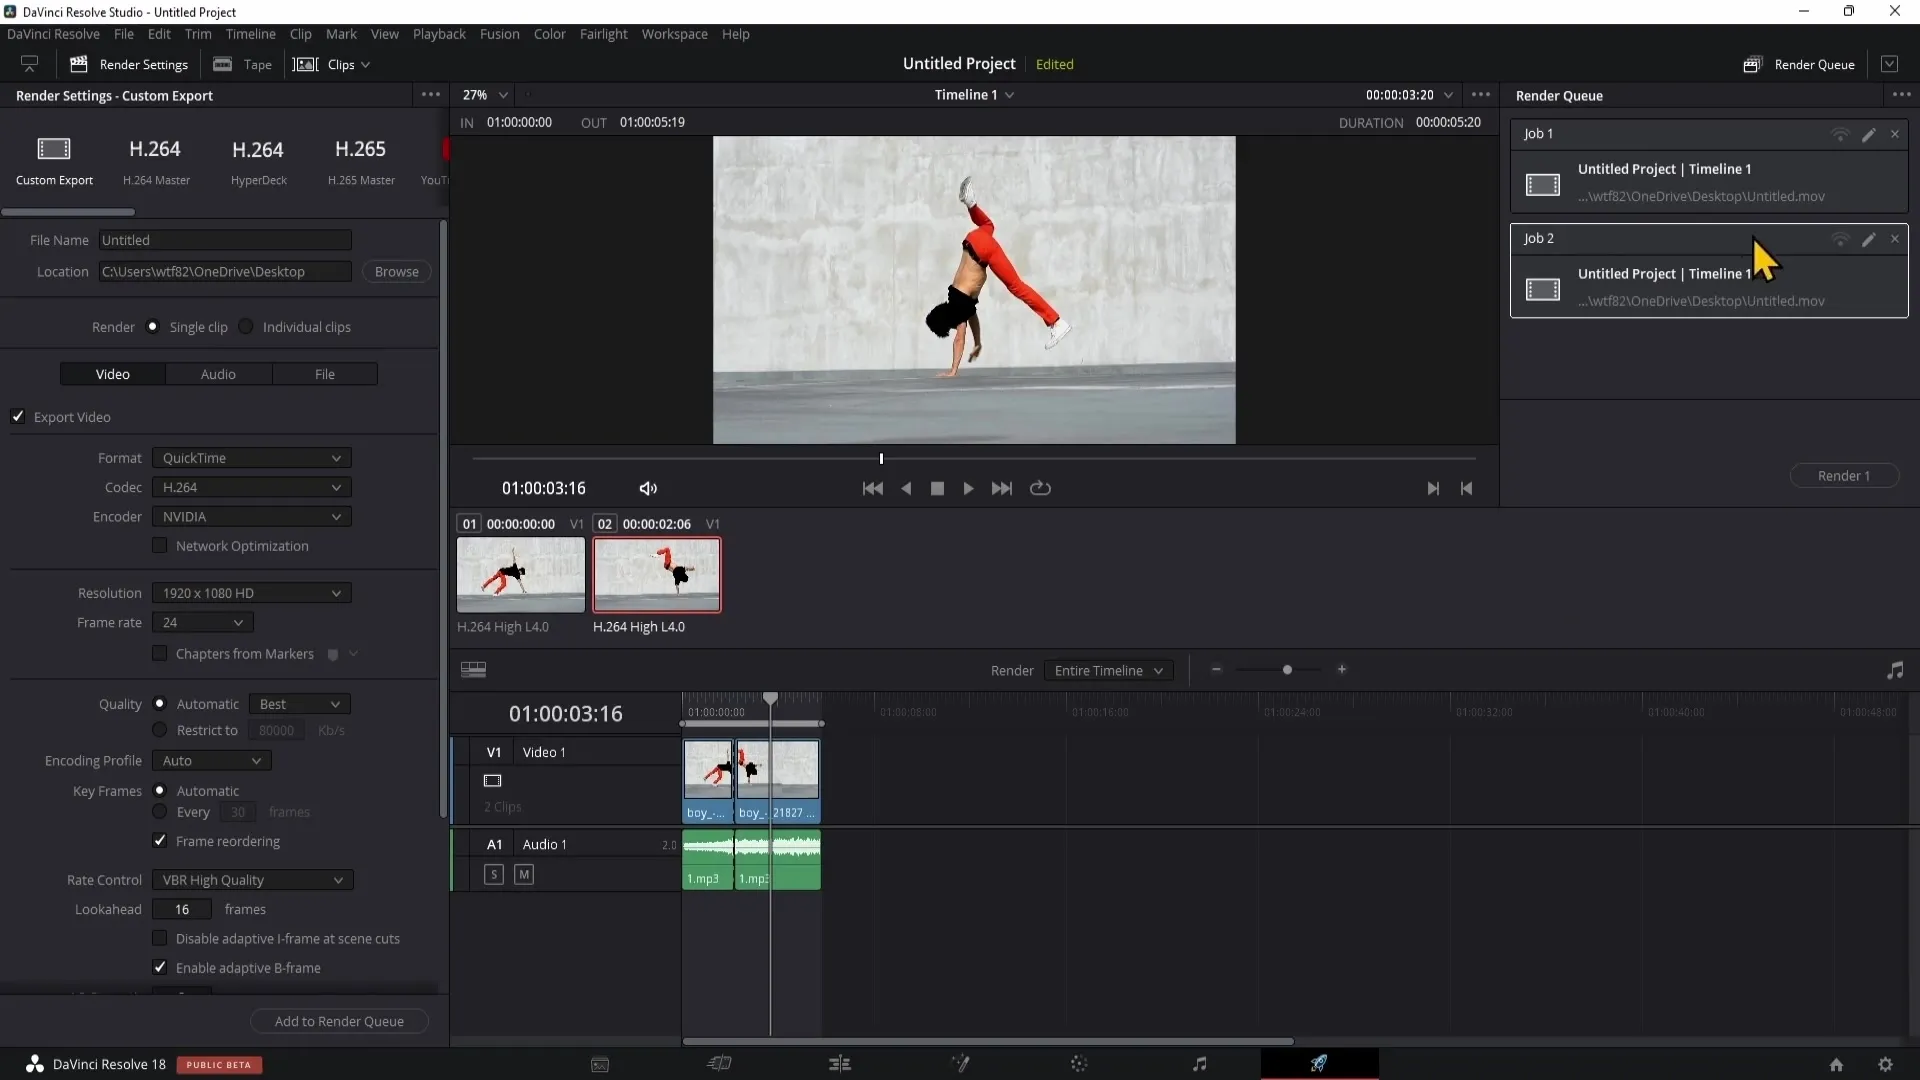Toggle Export Video checkbox
1920x1080 pixels.
18,417
